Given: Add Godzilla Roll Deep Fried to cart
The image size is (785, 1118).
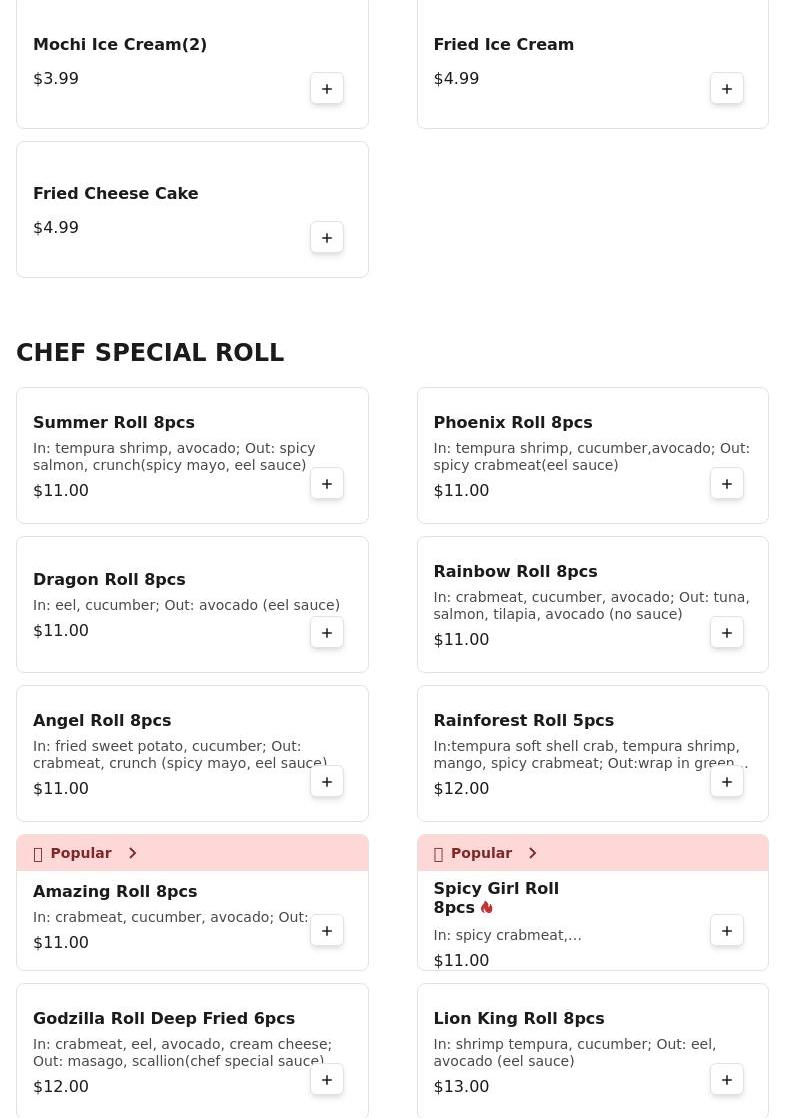Looking at the screenshot, I should click(327, 1080).
